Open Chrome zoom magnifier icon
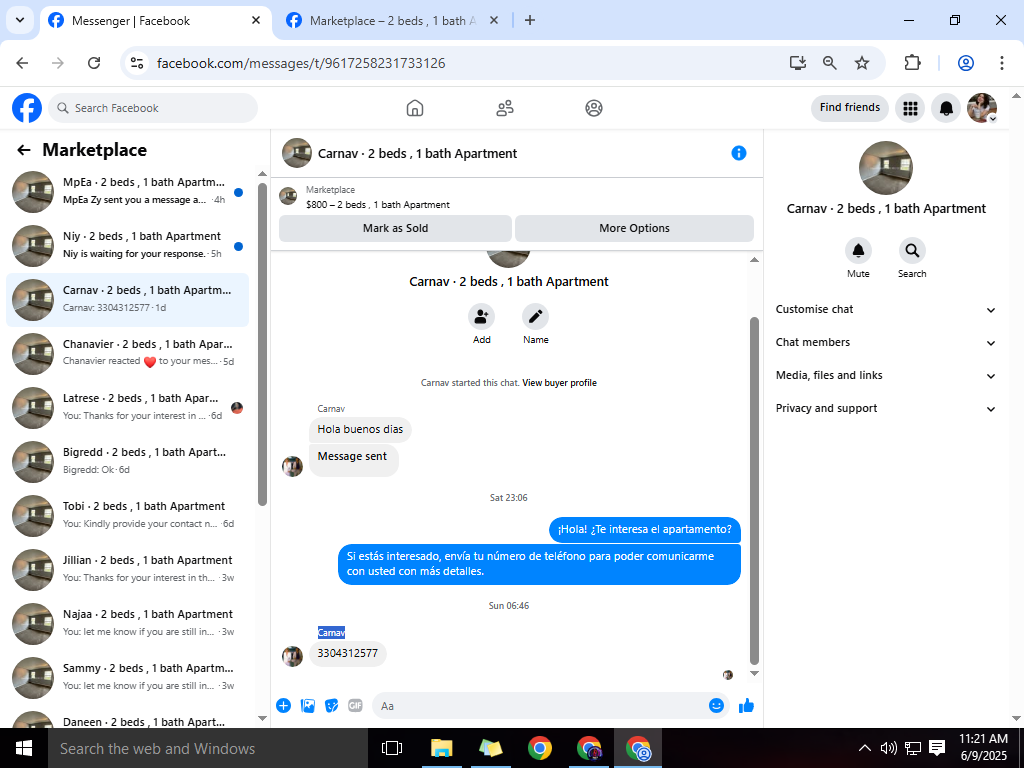The height and width of the screenshot is (768, 1024). (x=829, y=63)
